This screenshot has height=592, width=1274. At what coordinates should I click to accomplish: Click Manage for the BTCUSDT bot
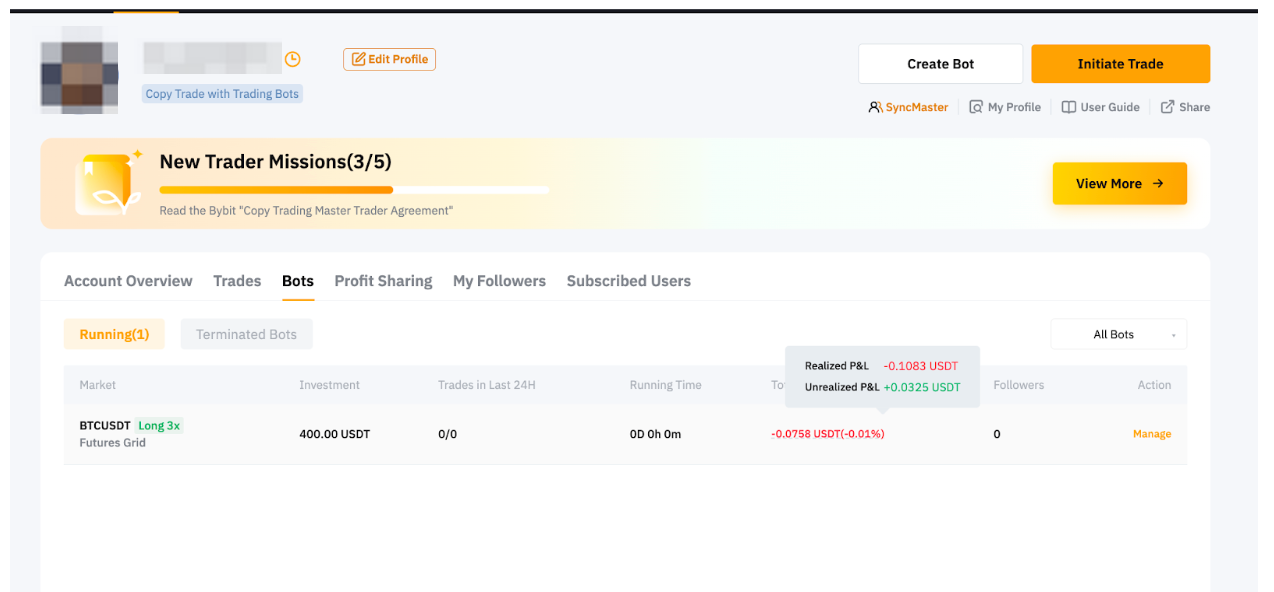click(x=1151, y=434)
